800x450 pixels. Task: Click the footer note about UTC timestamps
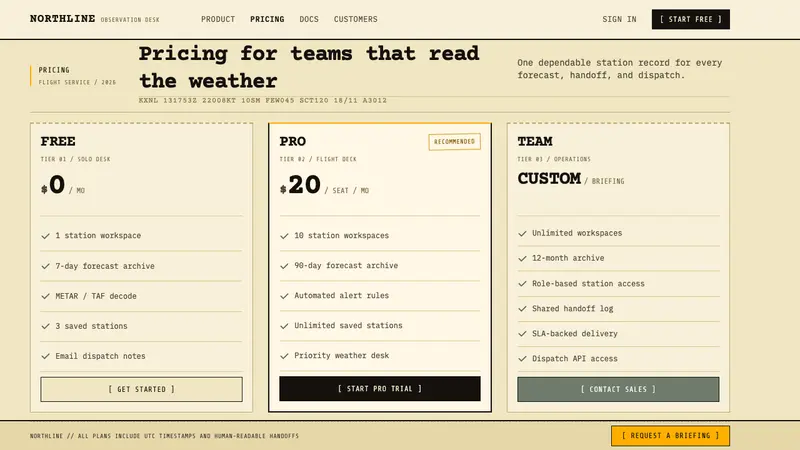(164, 436)
